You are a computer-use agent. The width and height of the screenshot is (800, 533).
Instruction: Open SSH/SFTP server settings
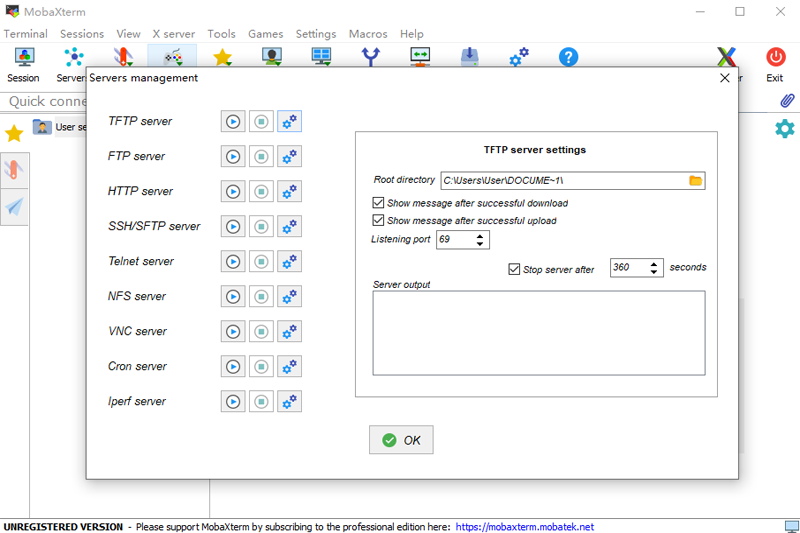[289, 226]
